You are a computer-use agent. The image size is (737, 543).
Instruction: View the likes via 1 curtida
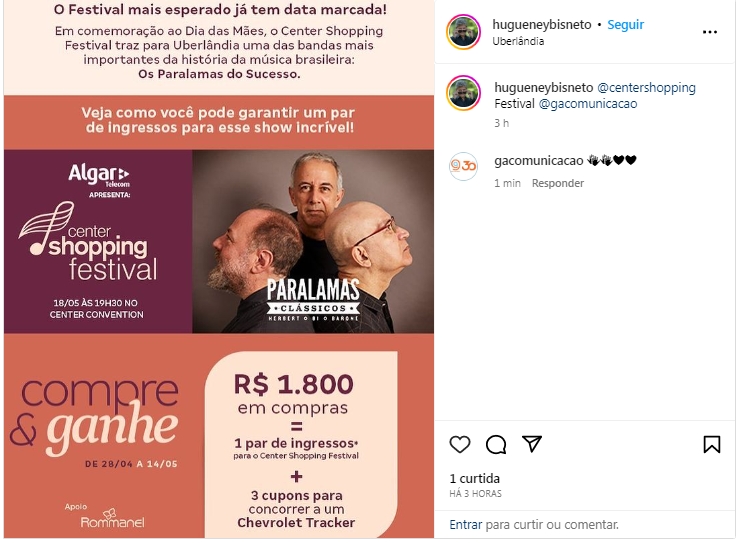pos(474,479)
